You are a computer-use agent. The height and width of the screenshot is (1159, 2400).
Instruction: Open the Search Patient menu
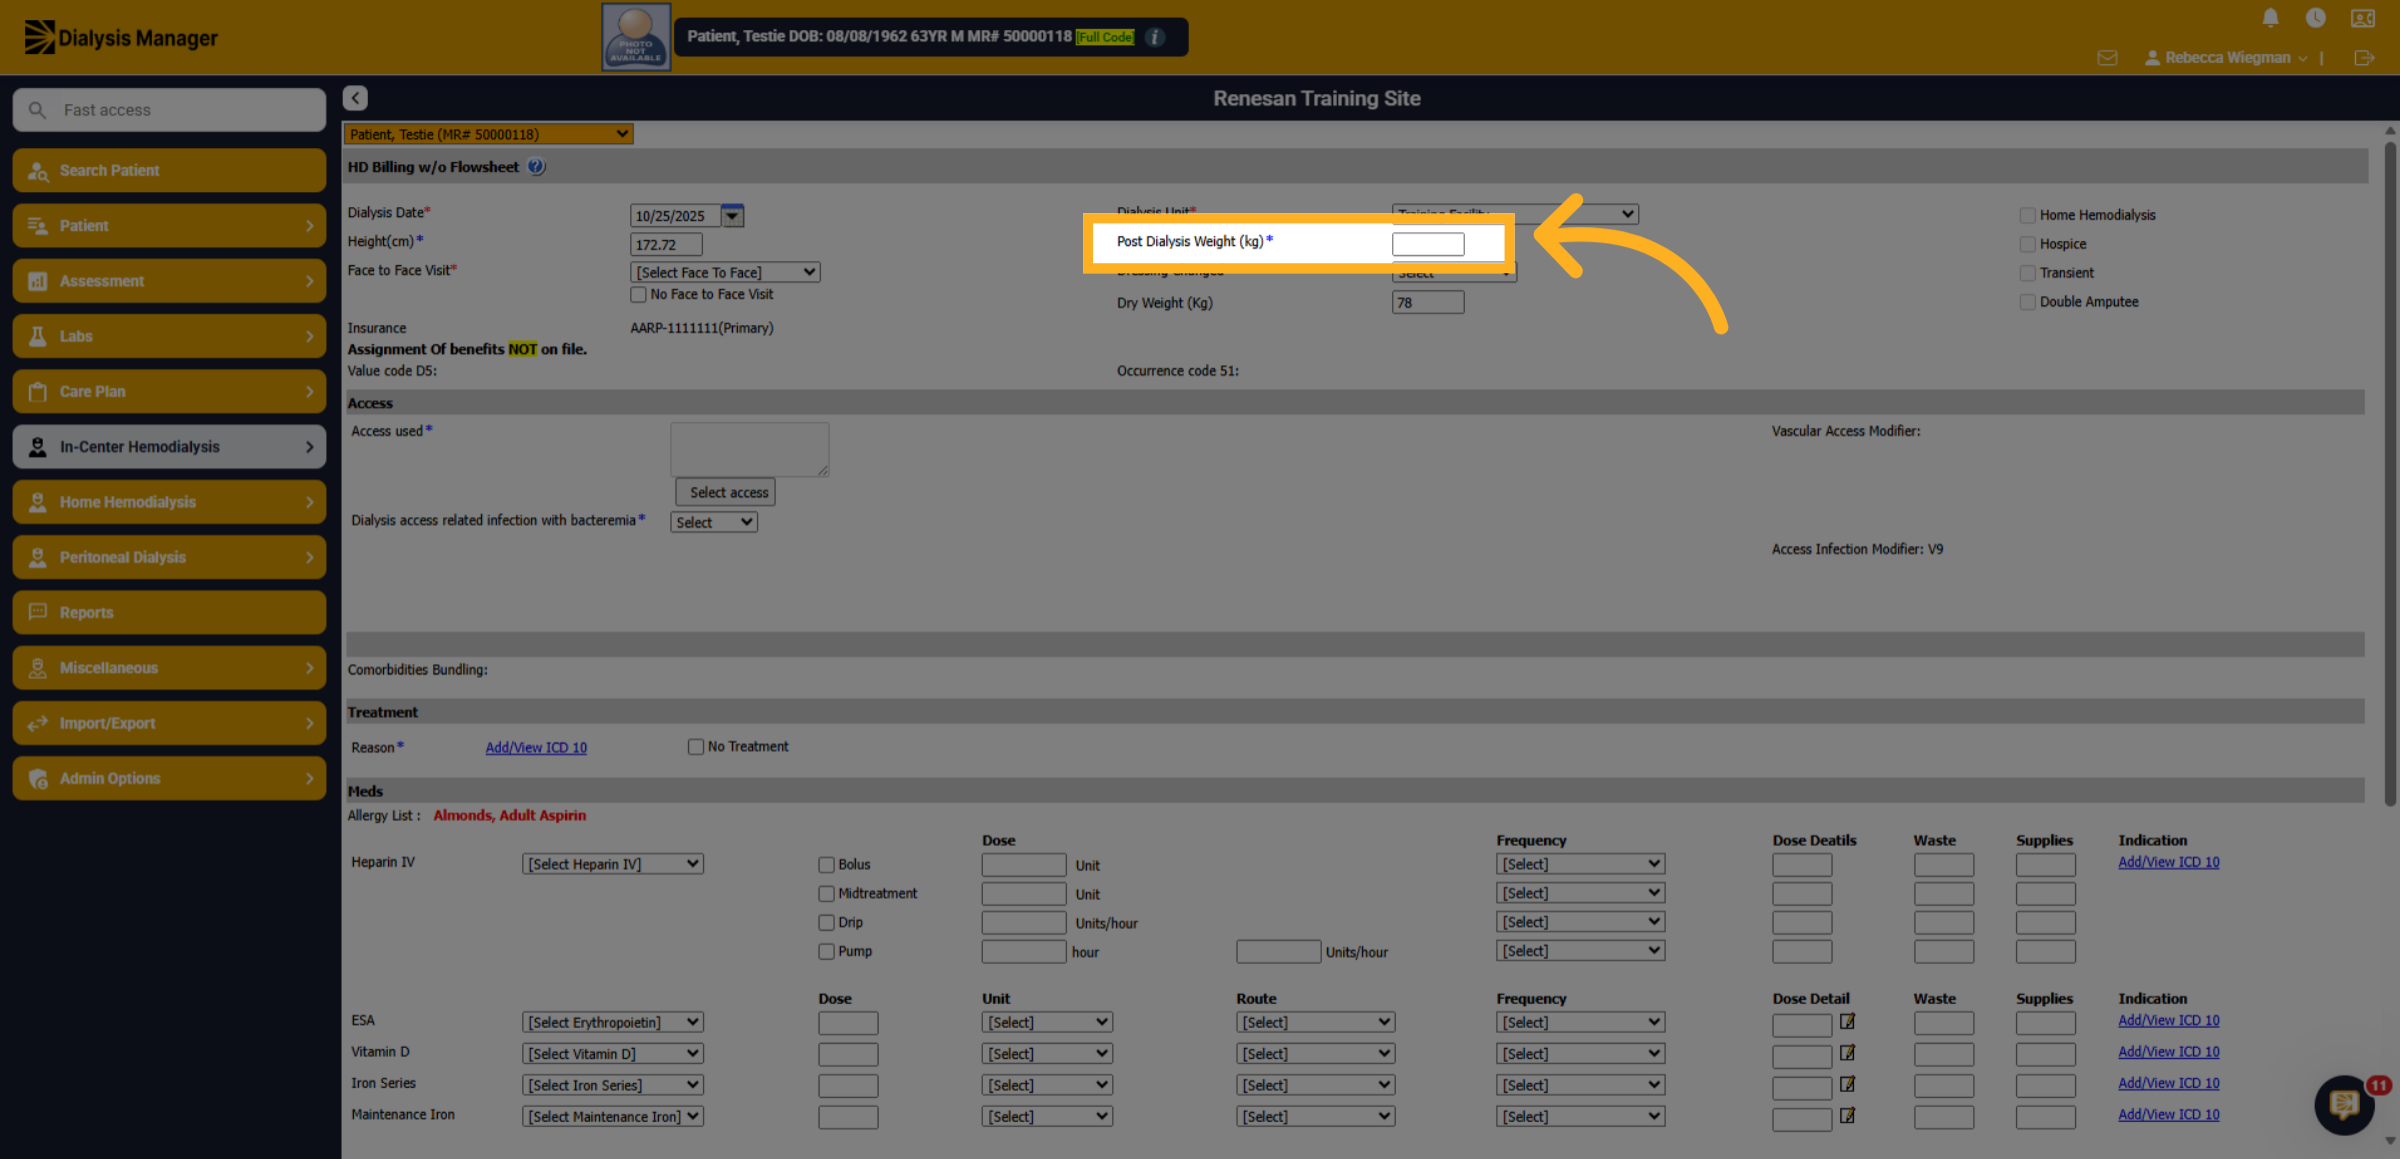point(169,170)
